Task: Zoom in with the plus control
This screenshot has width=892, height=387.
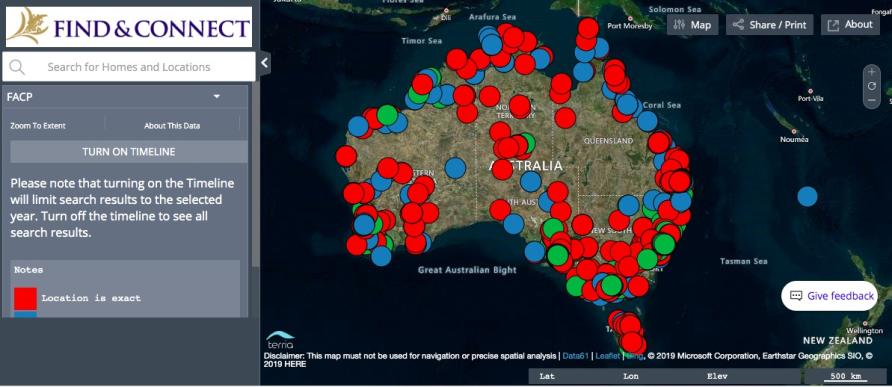Action: (872, 72)
